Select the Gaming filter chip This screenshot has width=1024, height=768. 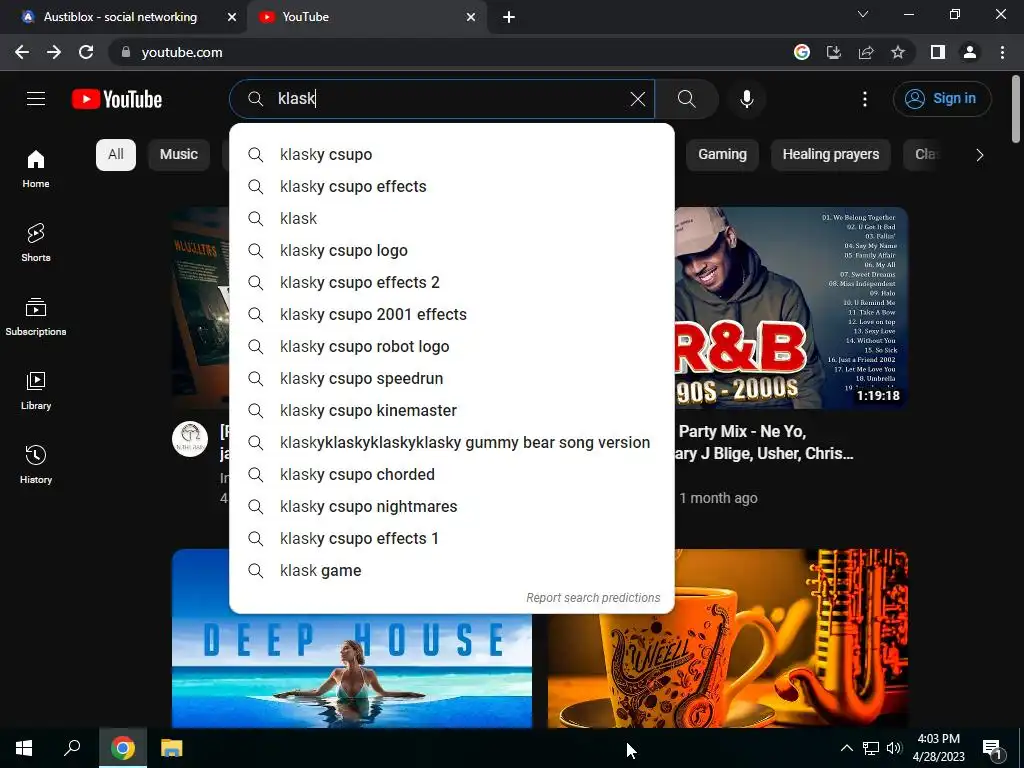click(x=722, y=155)
